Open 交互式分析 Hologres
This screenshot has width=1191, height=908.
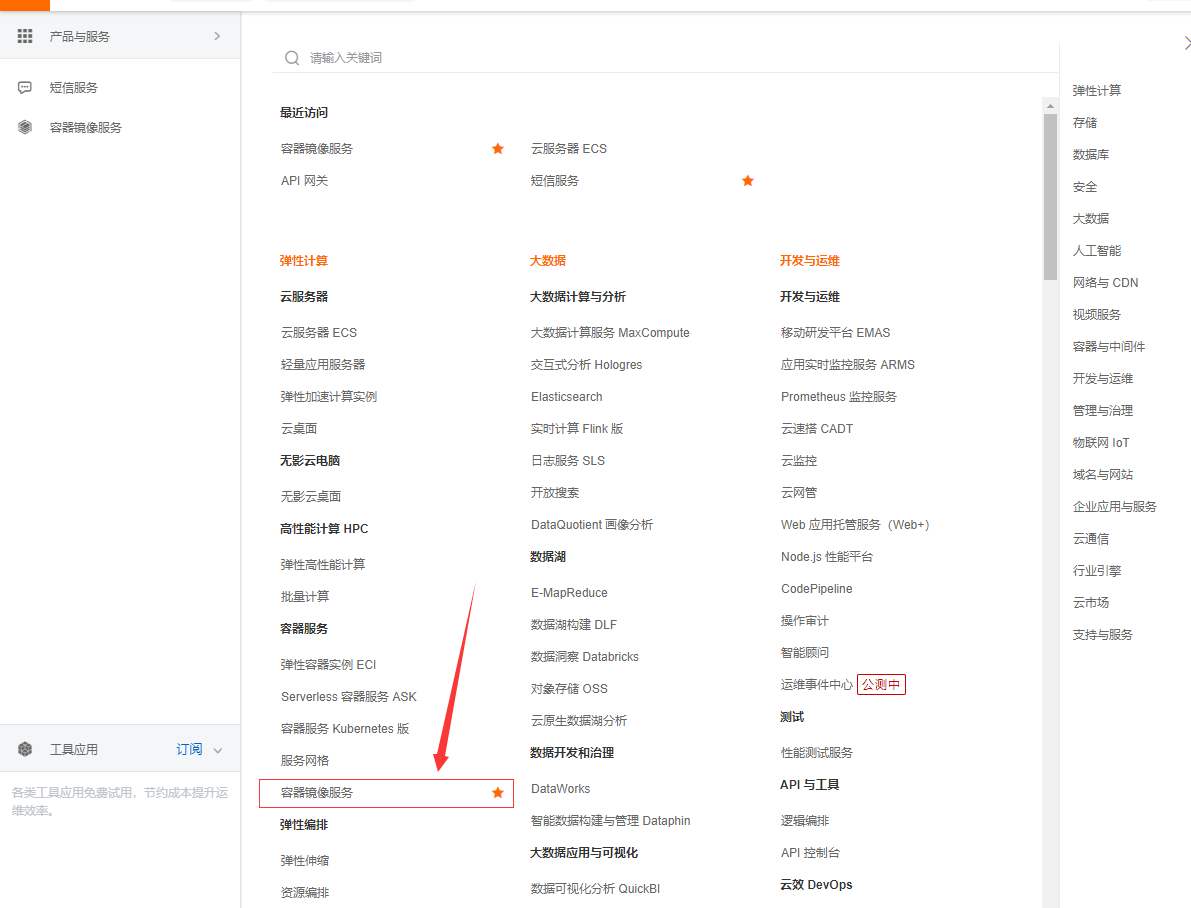[x=586, y=365]
